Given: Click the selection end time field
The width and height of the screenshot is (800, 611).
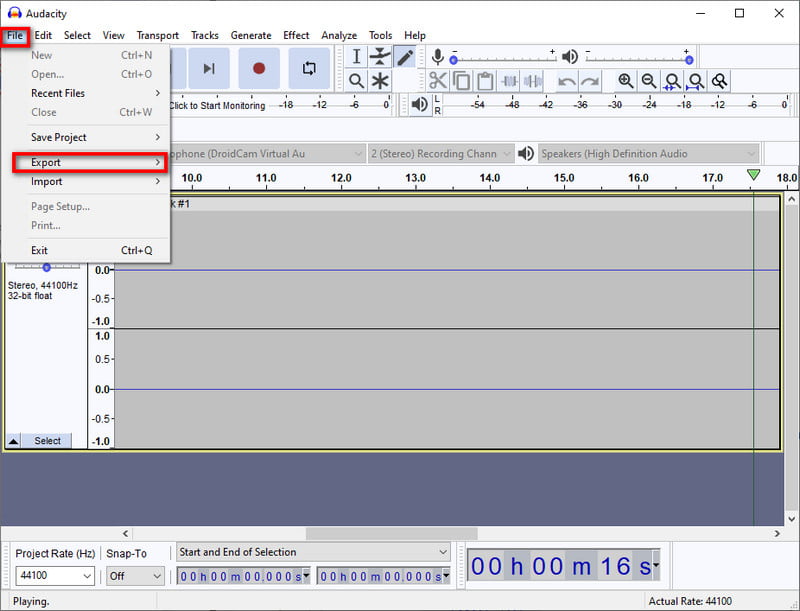Looking at the screenshot, I should tap(383, 576).
